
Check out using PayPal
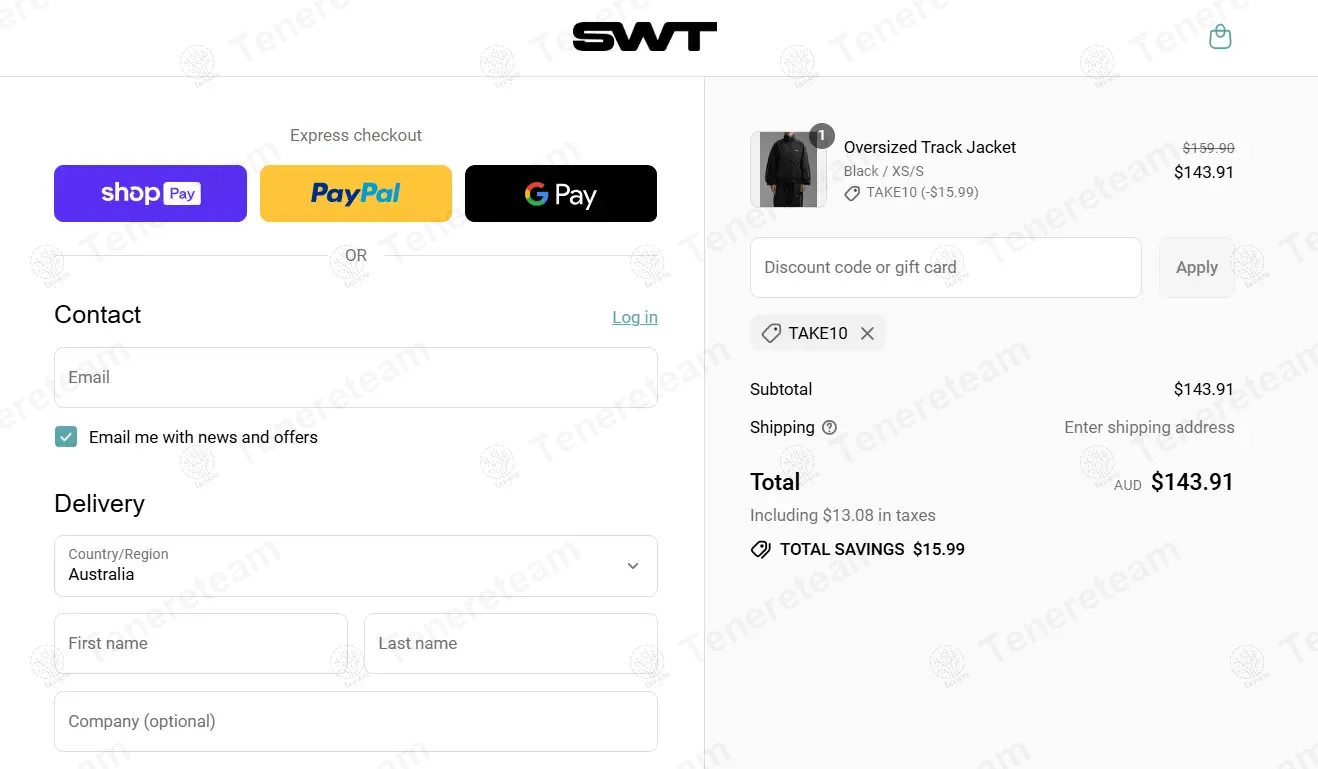coord(356,193)
